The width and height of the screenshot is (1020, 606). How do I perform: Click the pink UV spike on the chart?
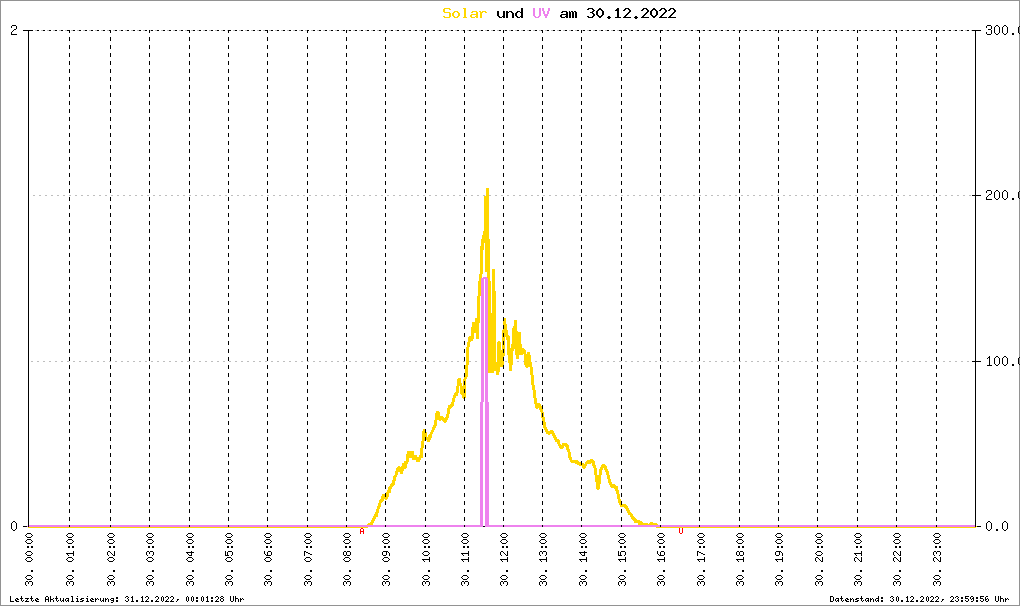point(484,400)
